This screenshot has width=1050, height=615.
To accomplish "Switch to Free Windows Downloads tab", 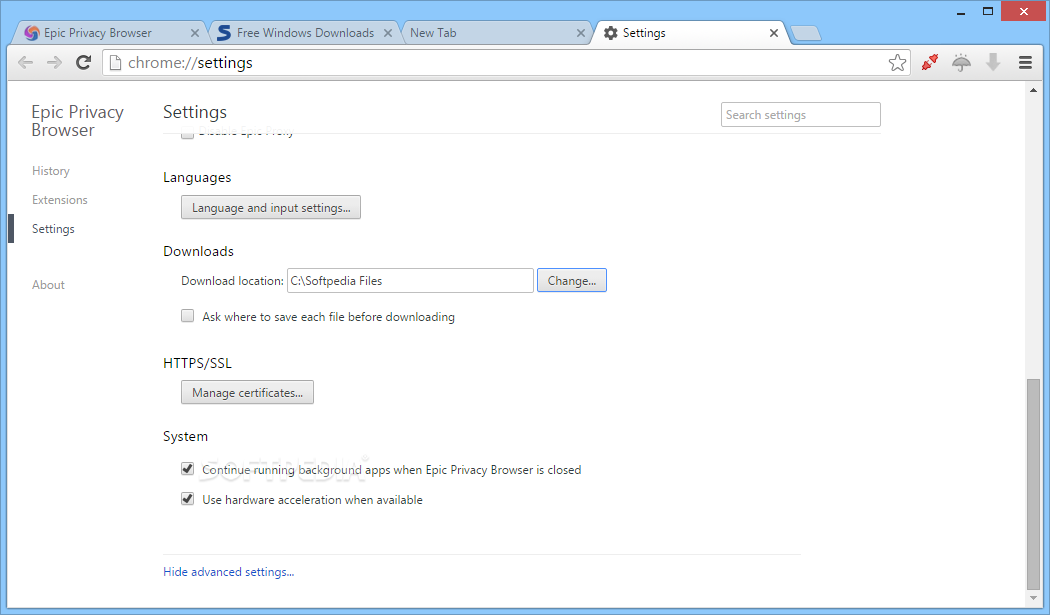I will (x=305, y=33).
